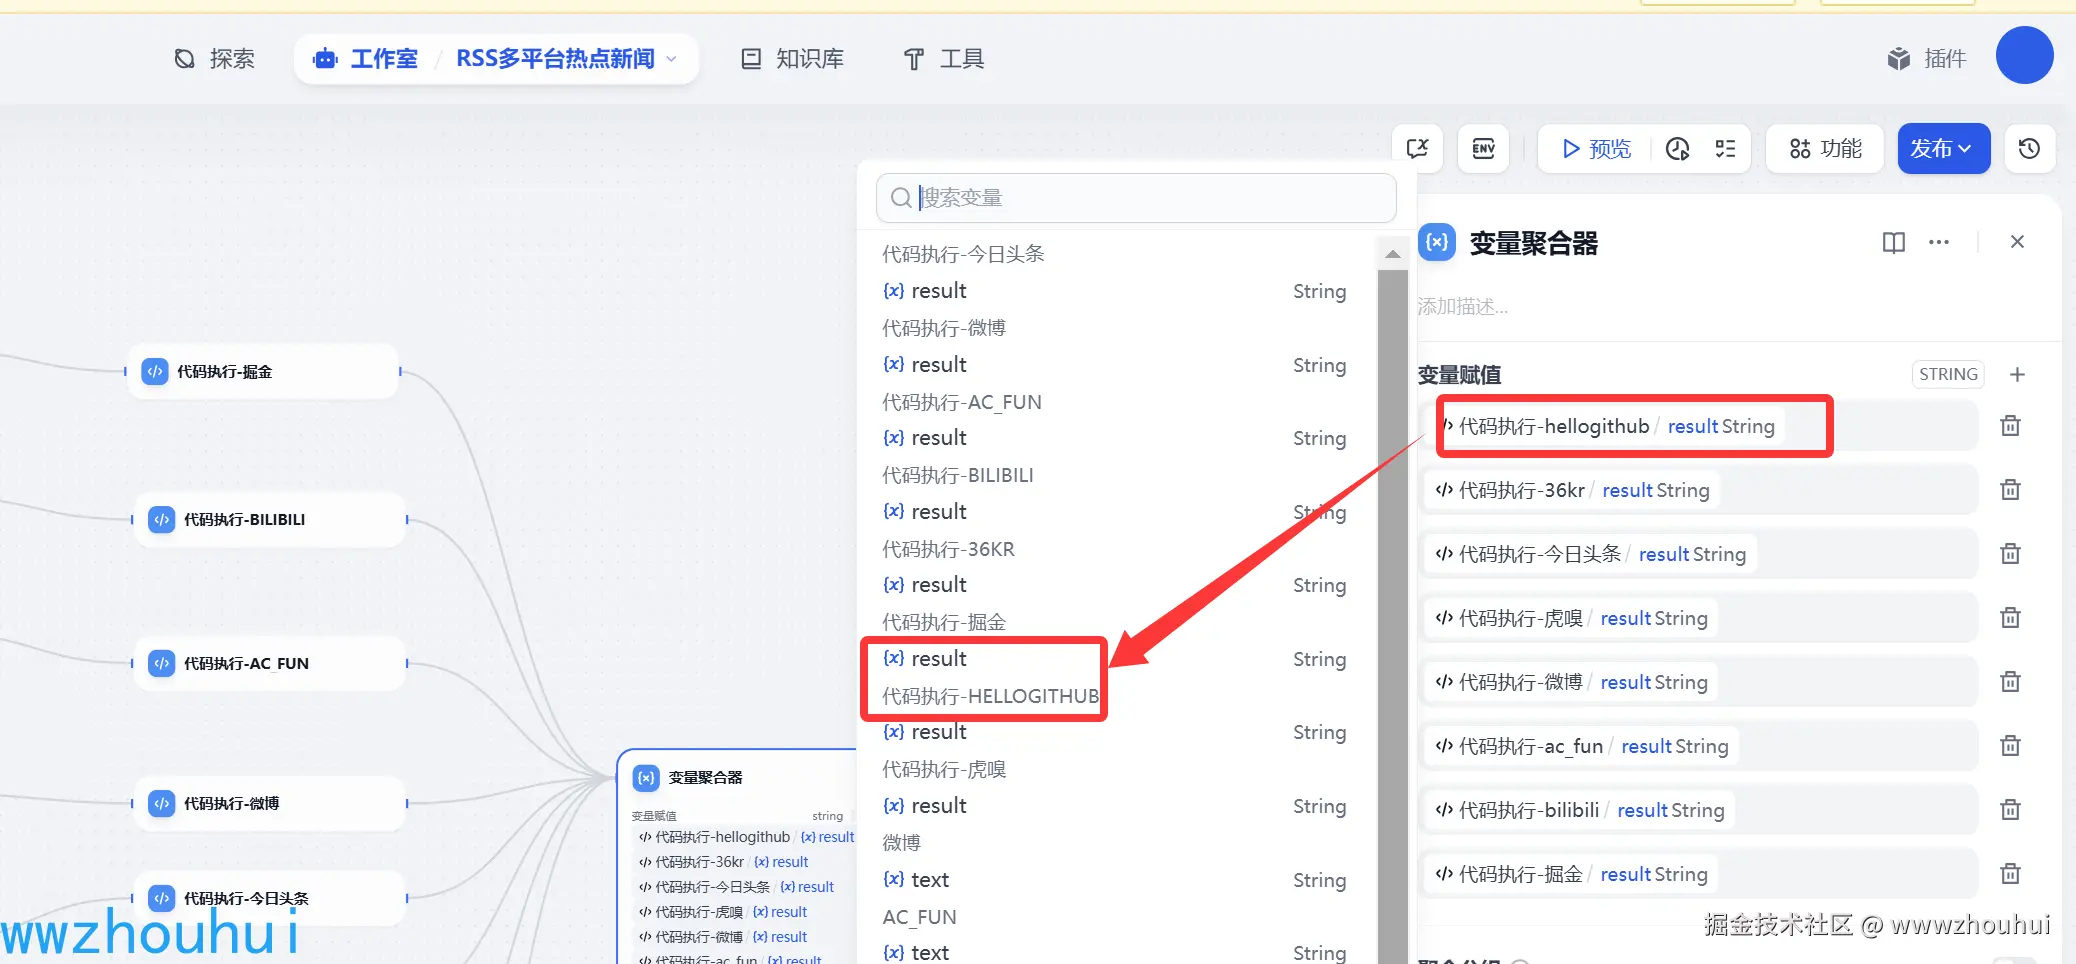Screen dimensions: 2076x964
Task: Select result under 代码执行-微博
Action: (1114, 365)
